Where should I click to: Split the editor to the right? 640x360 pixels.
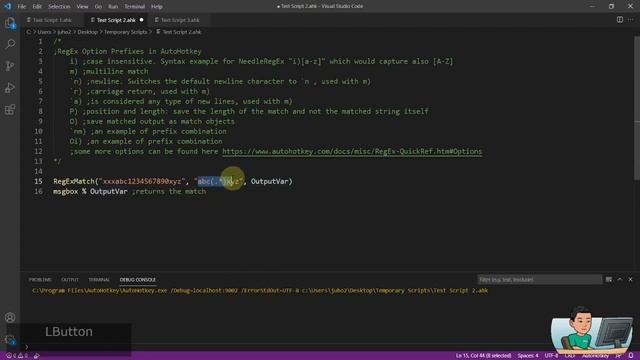pyautogui.click(x=620, y=20)
